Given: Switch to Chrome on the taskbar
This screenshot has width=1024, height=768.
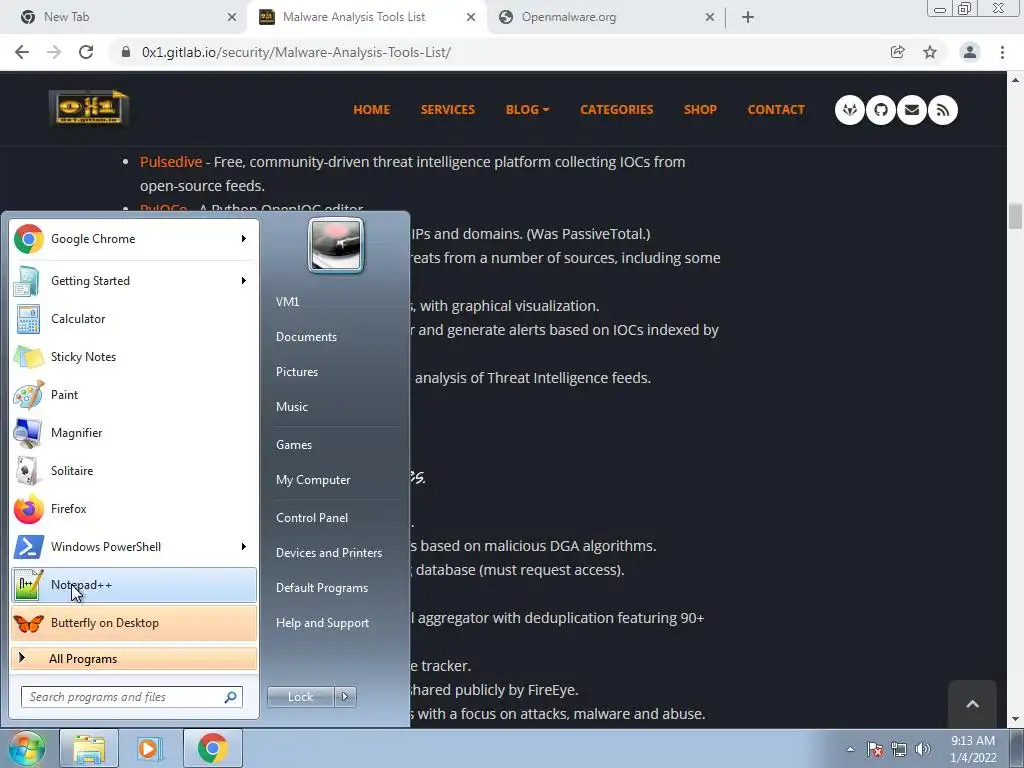Looking at the screenshot, I should tap(213, 748).
